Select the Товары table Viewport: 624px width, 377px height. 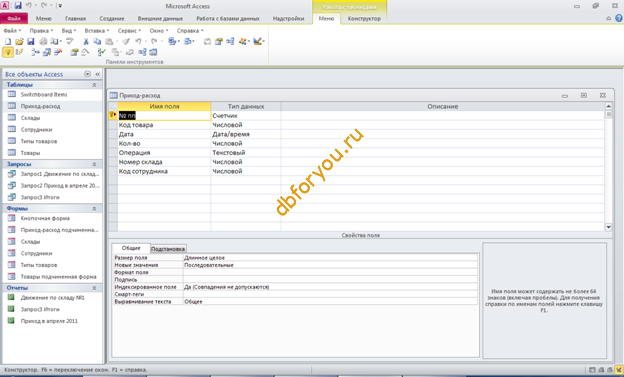click(30, 153)
